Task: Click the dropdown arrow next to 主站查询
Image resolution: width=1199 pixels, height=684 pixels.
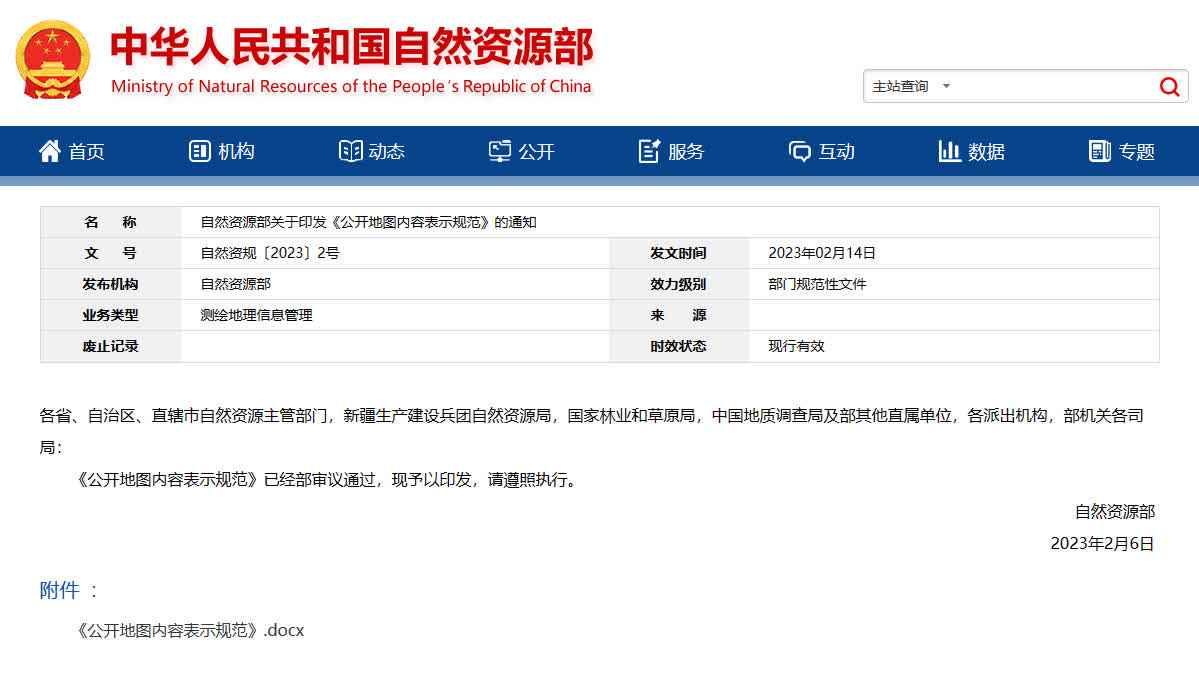Action: pyautogui.click(x=946, y=87)
